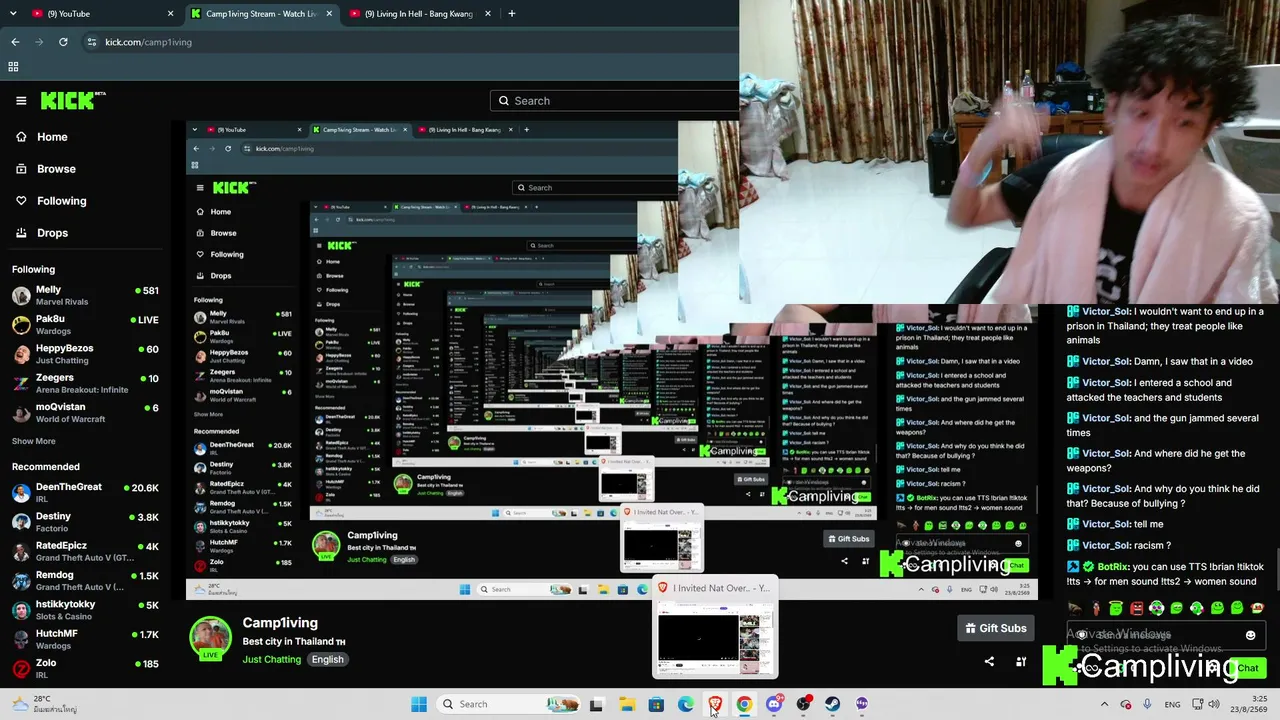The height and width of the screenshot is (720, 1280).
Task: Open moQvistan channel in Following
Action: point(85,413)
